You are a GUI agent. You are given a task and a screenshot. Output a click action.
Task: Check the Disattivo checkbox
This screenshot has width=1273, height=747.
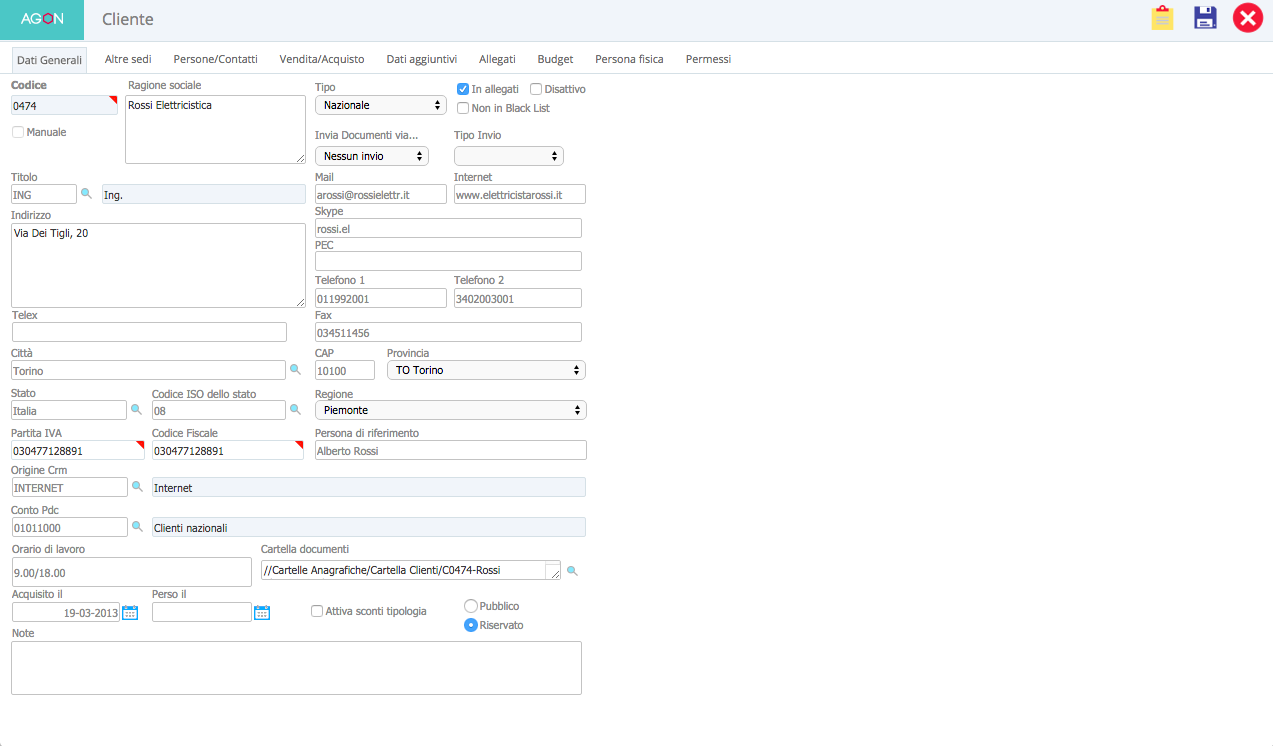536,89
